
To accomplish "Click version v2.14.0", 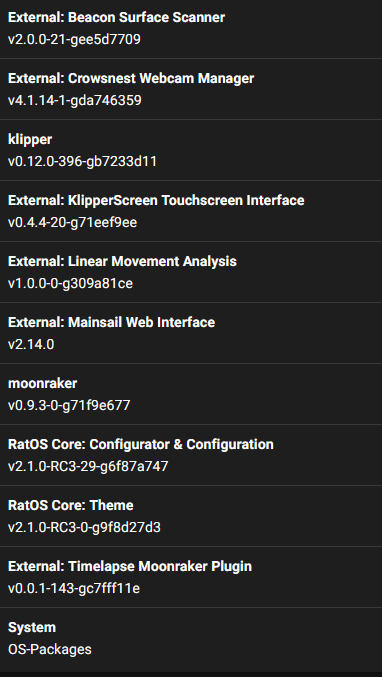I will 31,345.
